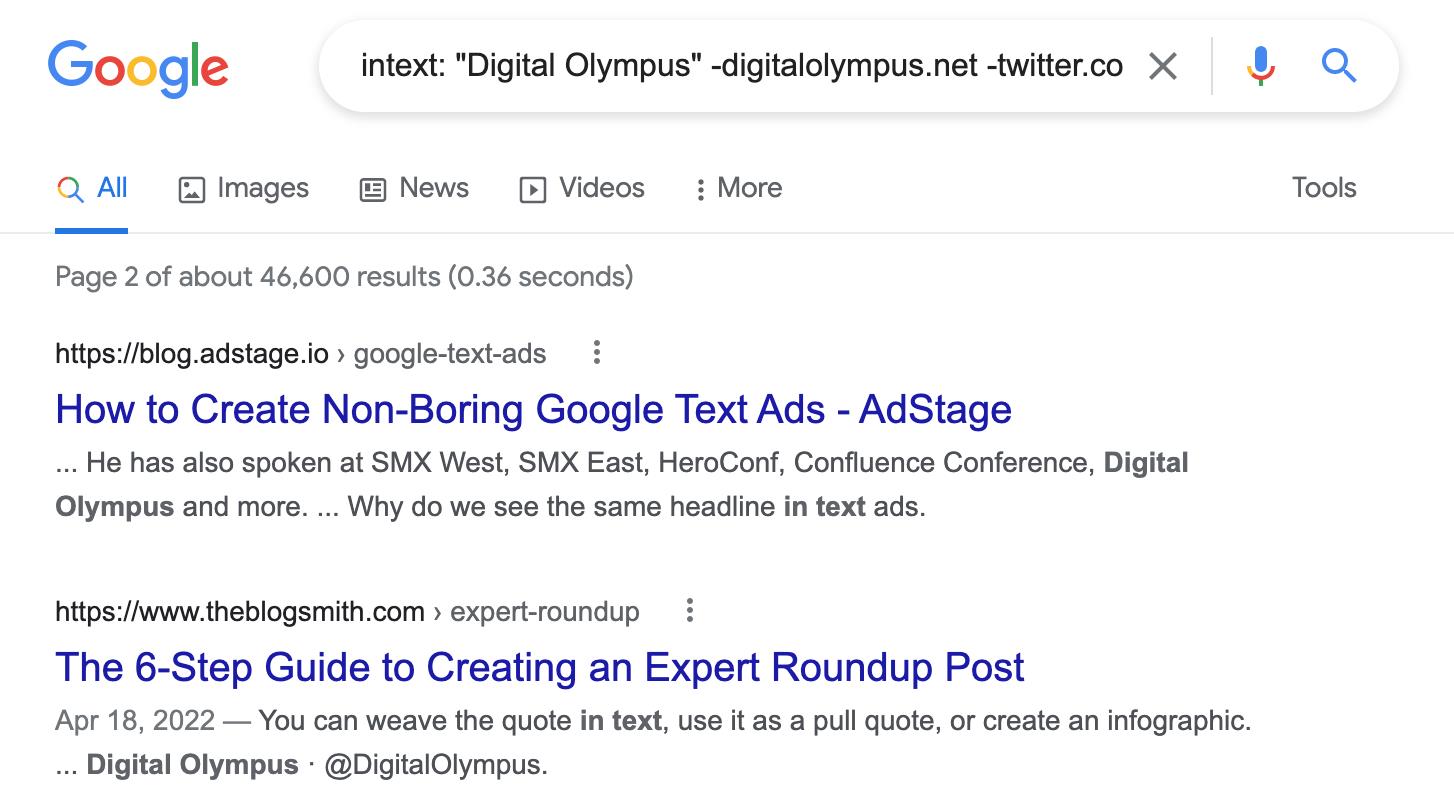The height and width of the screenshot is (812, 1454).
Task: Start voice search with microphone icon
Action: coord(1260,66)
